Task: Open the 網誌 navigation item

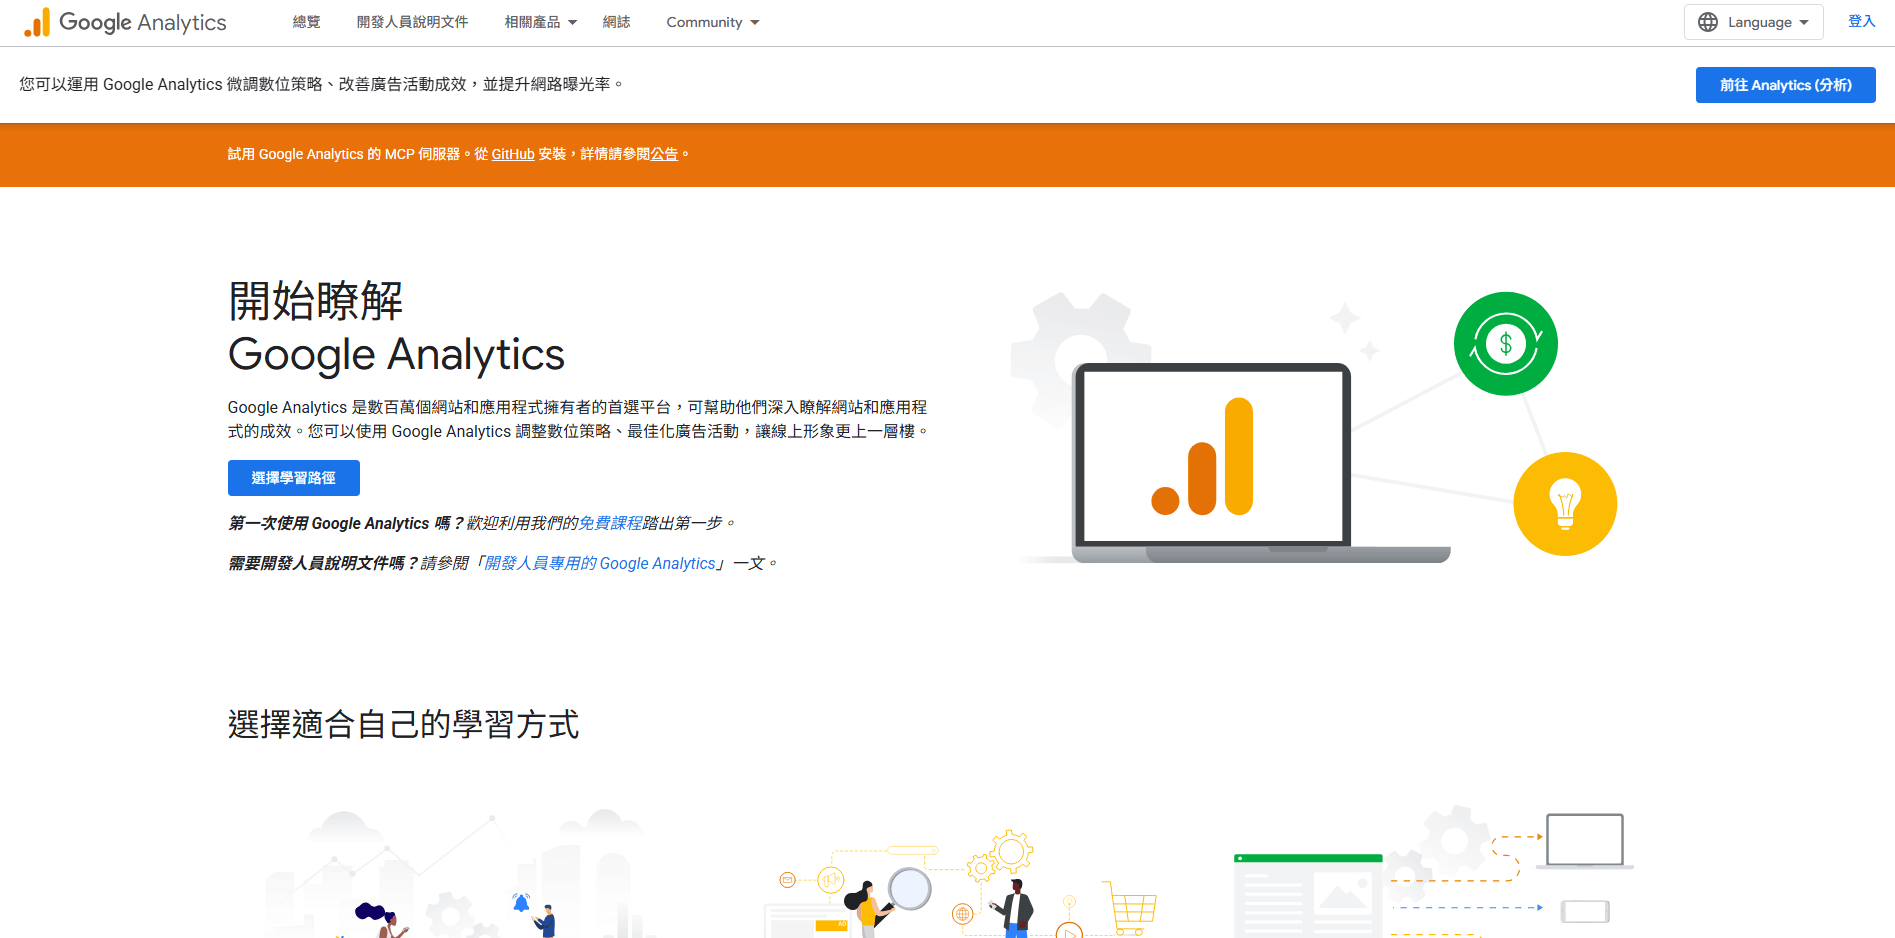Action: (x=617, y=21)
